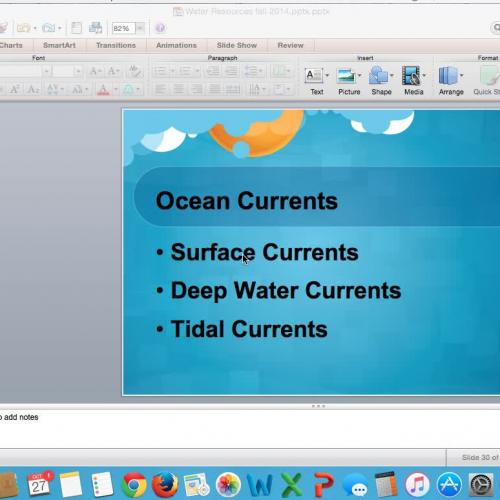Launch Microsoft Word from the Dock
The image size is (500, 500).
pyautogui.click(x=260, y=485)
